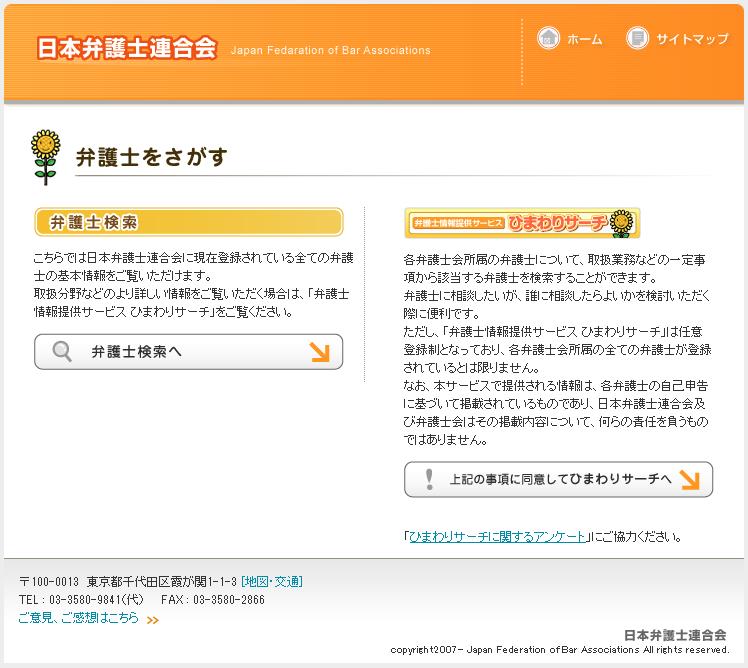Click the FAX : 03-3580-2866 text
This screenshot has height=668, width=748.
pyautogui.click(x=213, y=600)
